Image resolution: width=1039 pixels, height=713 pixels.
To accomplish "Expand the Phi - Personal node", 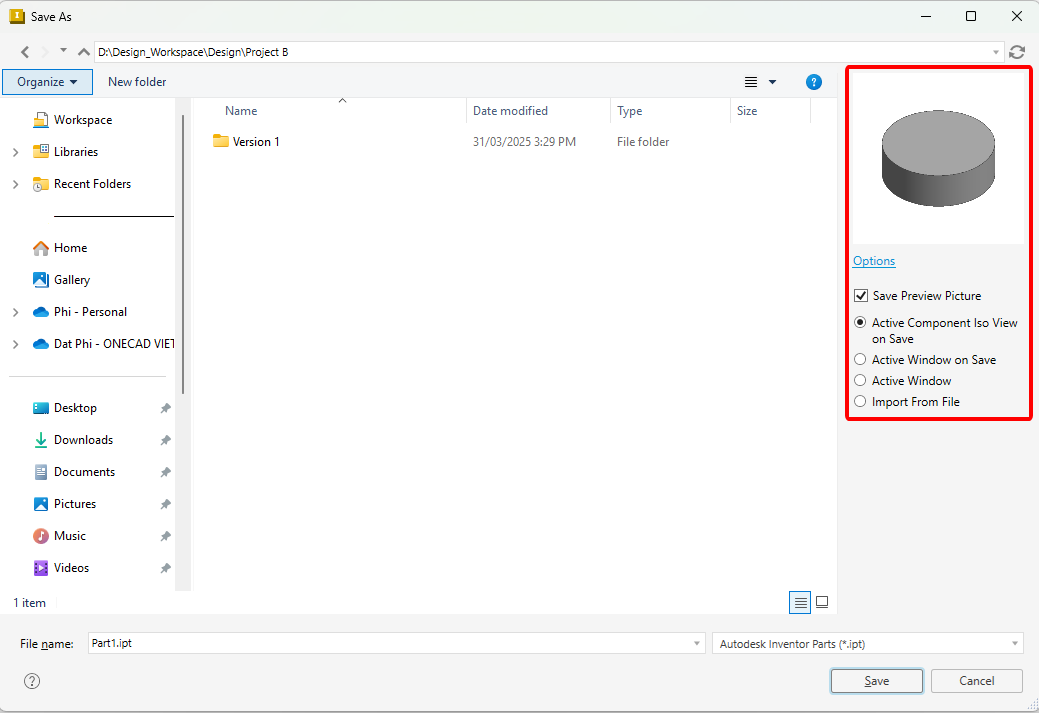I will click(15, 312).
